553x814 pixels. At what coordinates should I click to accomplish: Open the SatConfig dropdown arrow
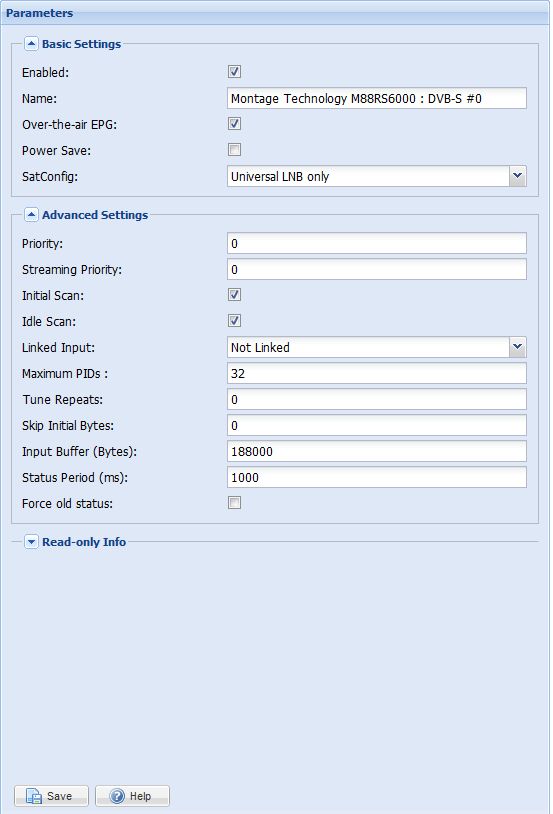click(517, 176)
